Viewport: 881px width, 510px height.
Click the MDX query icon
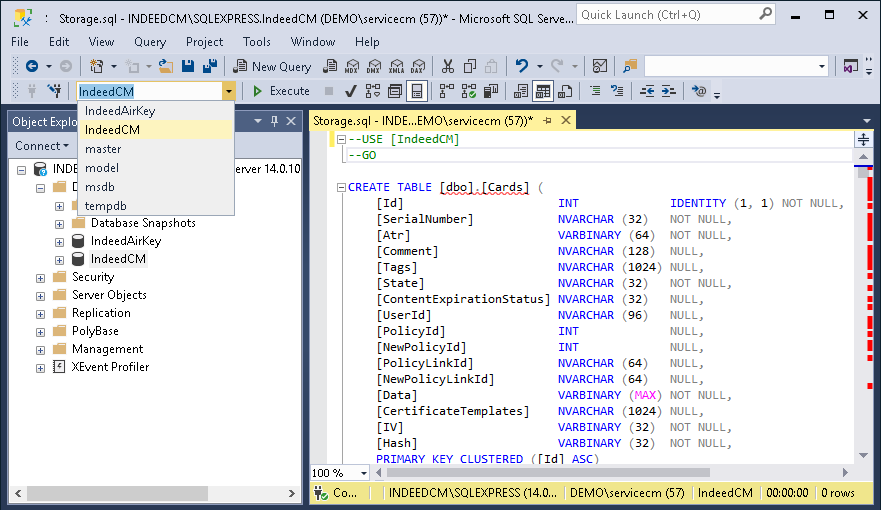click(351, 66)
